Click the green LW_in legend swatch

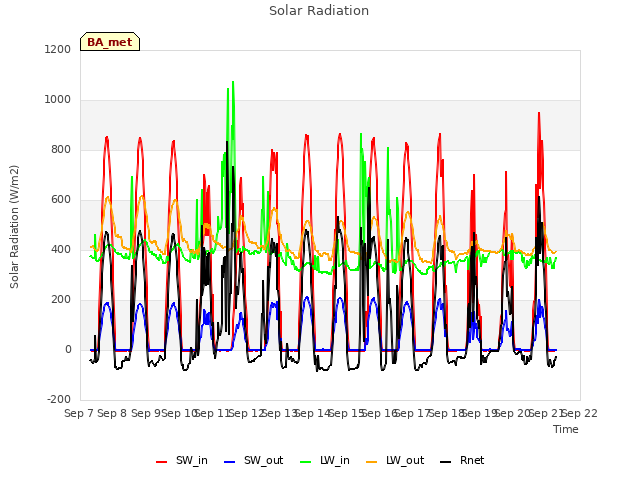coord(306,462)
